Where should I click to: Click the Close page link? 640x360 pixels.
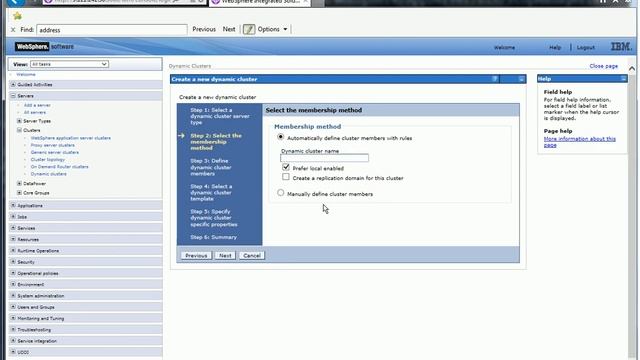tap(603, 66)
